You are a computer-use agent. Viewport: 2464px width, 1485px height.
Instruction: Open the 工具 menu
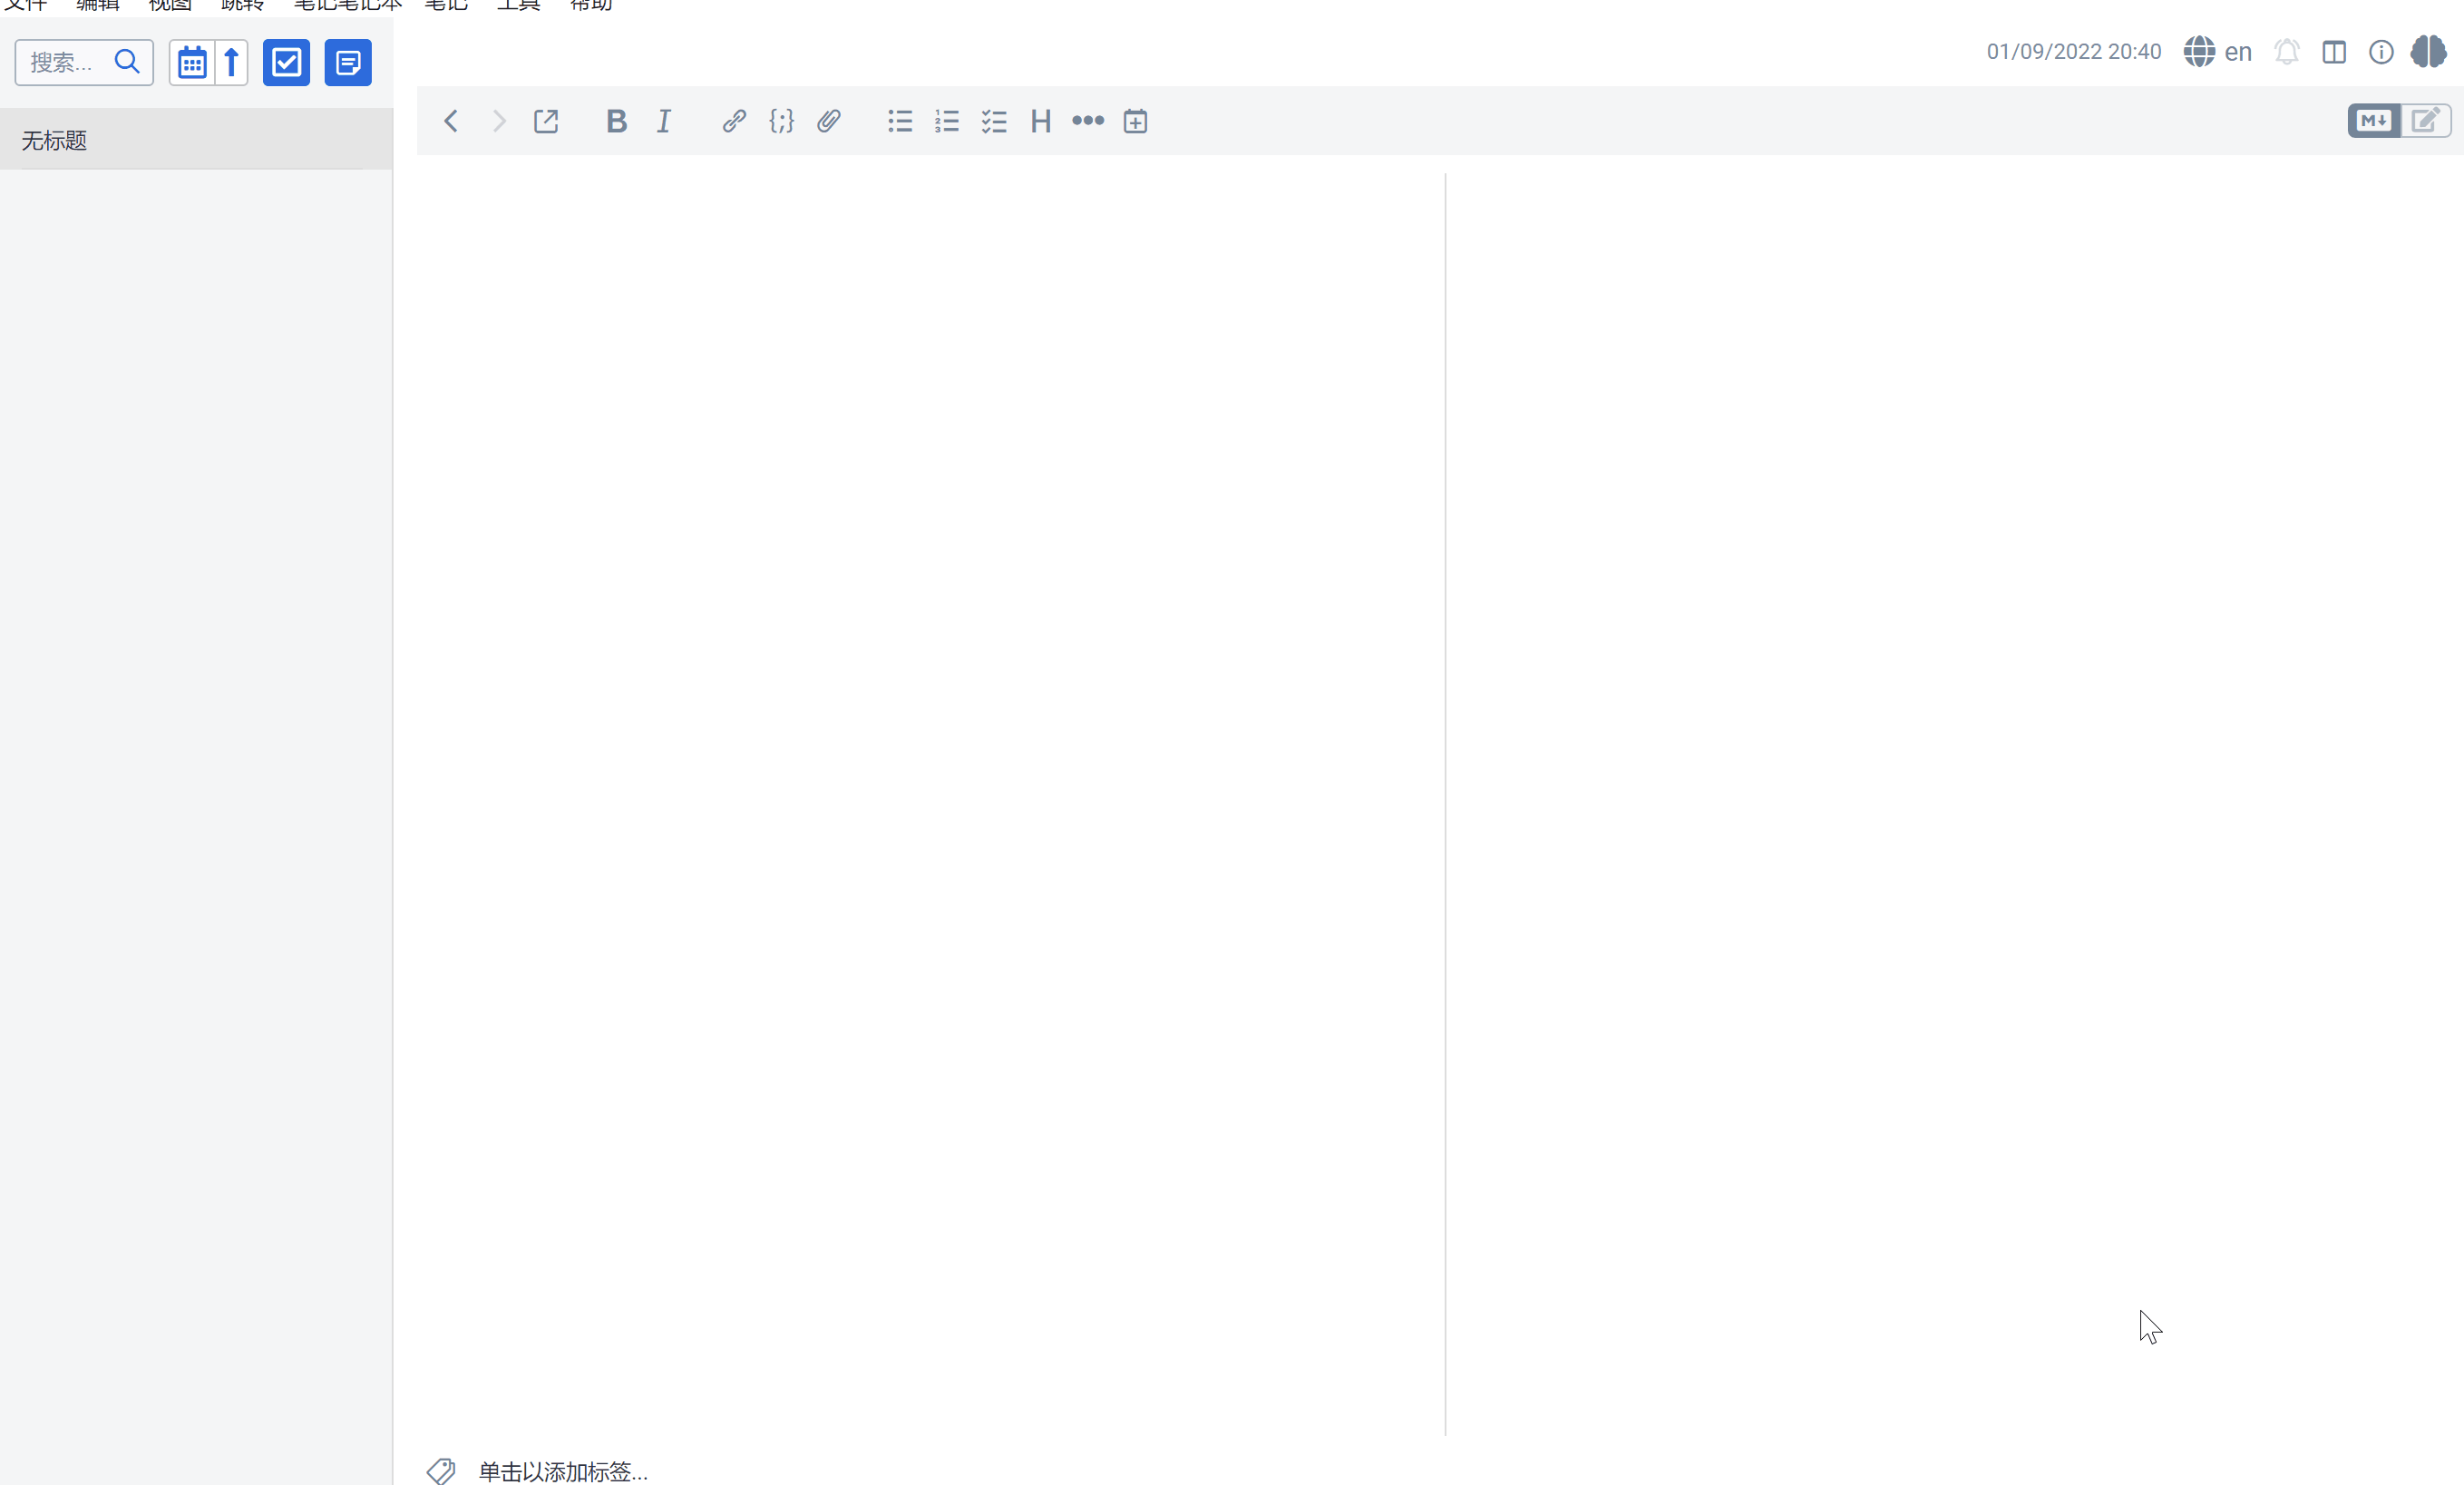[518, 5]
